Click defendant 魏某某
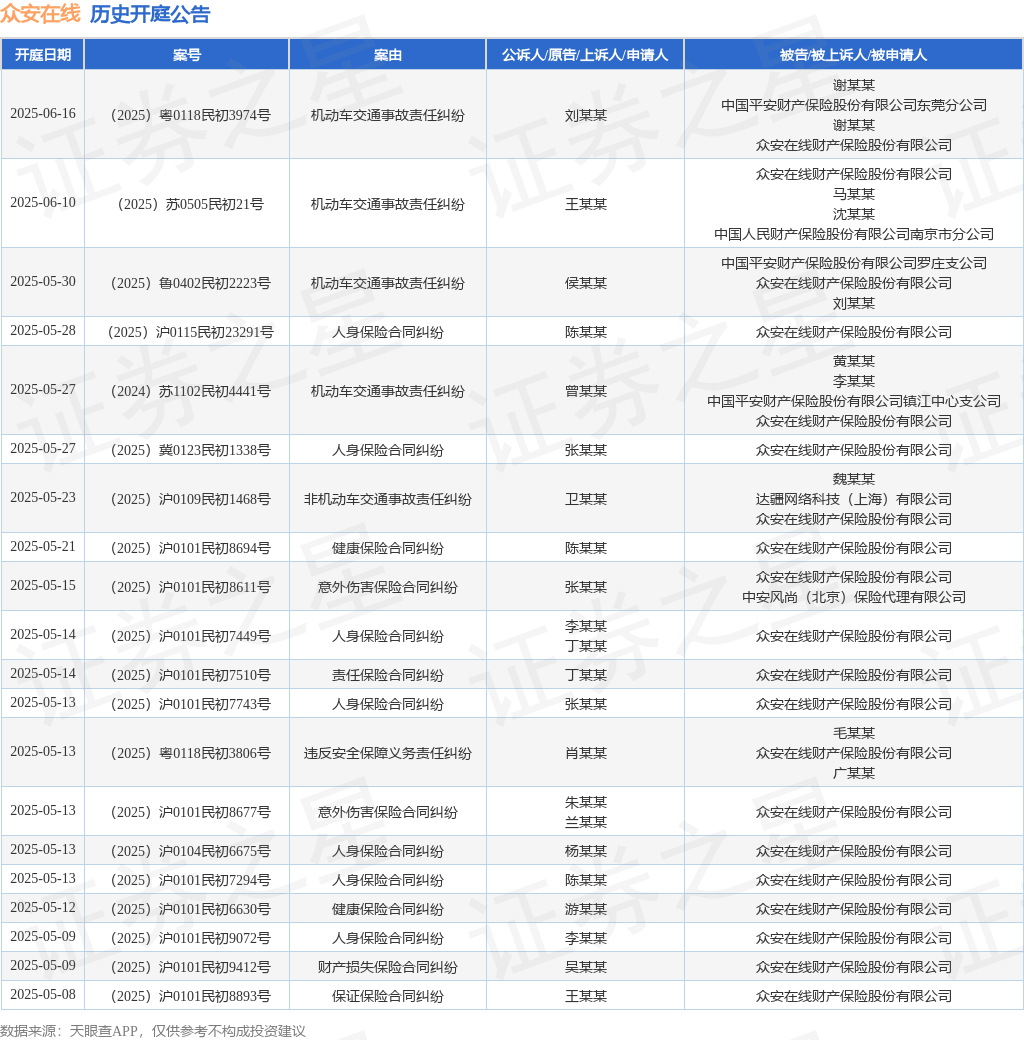The image size is (1024, 1040). [854, 480]
